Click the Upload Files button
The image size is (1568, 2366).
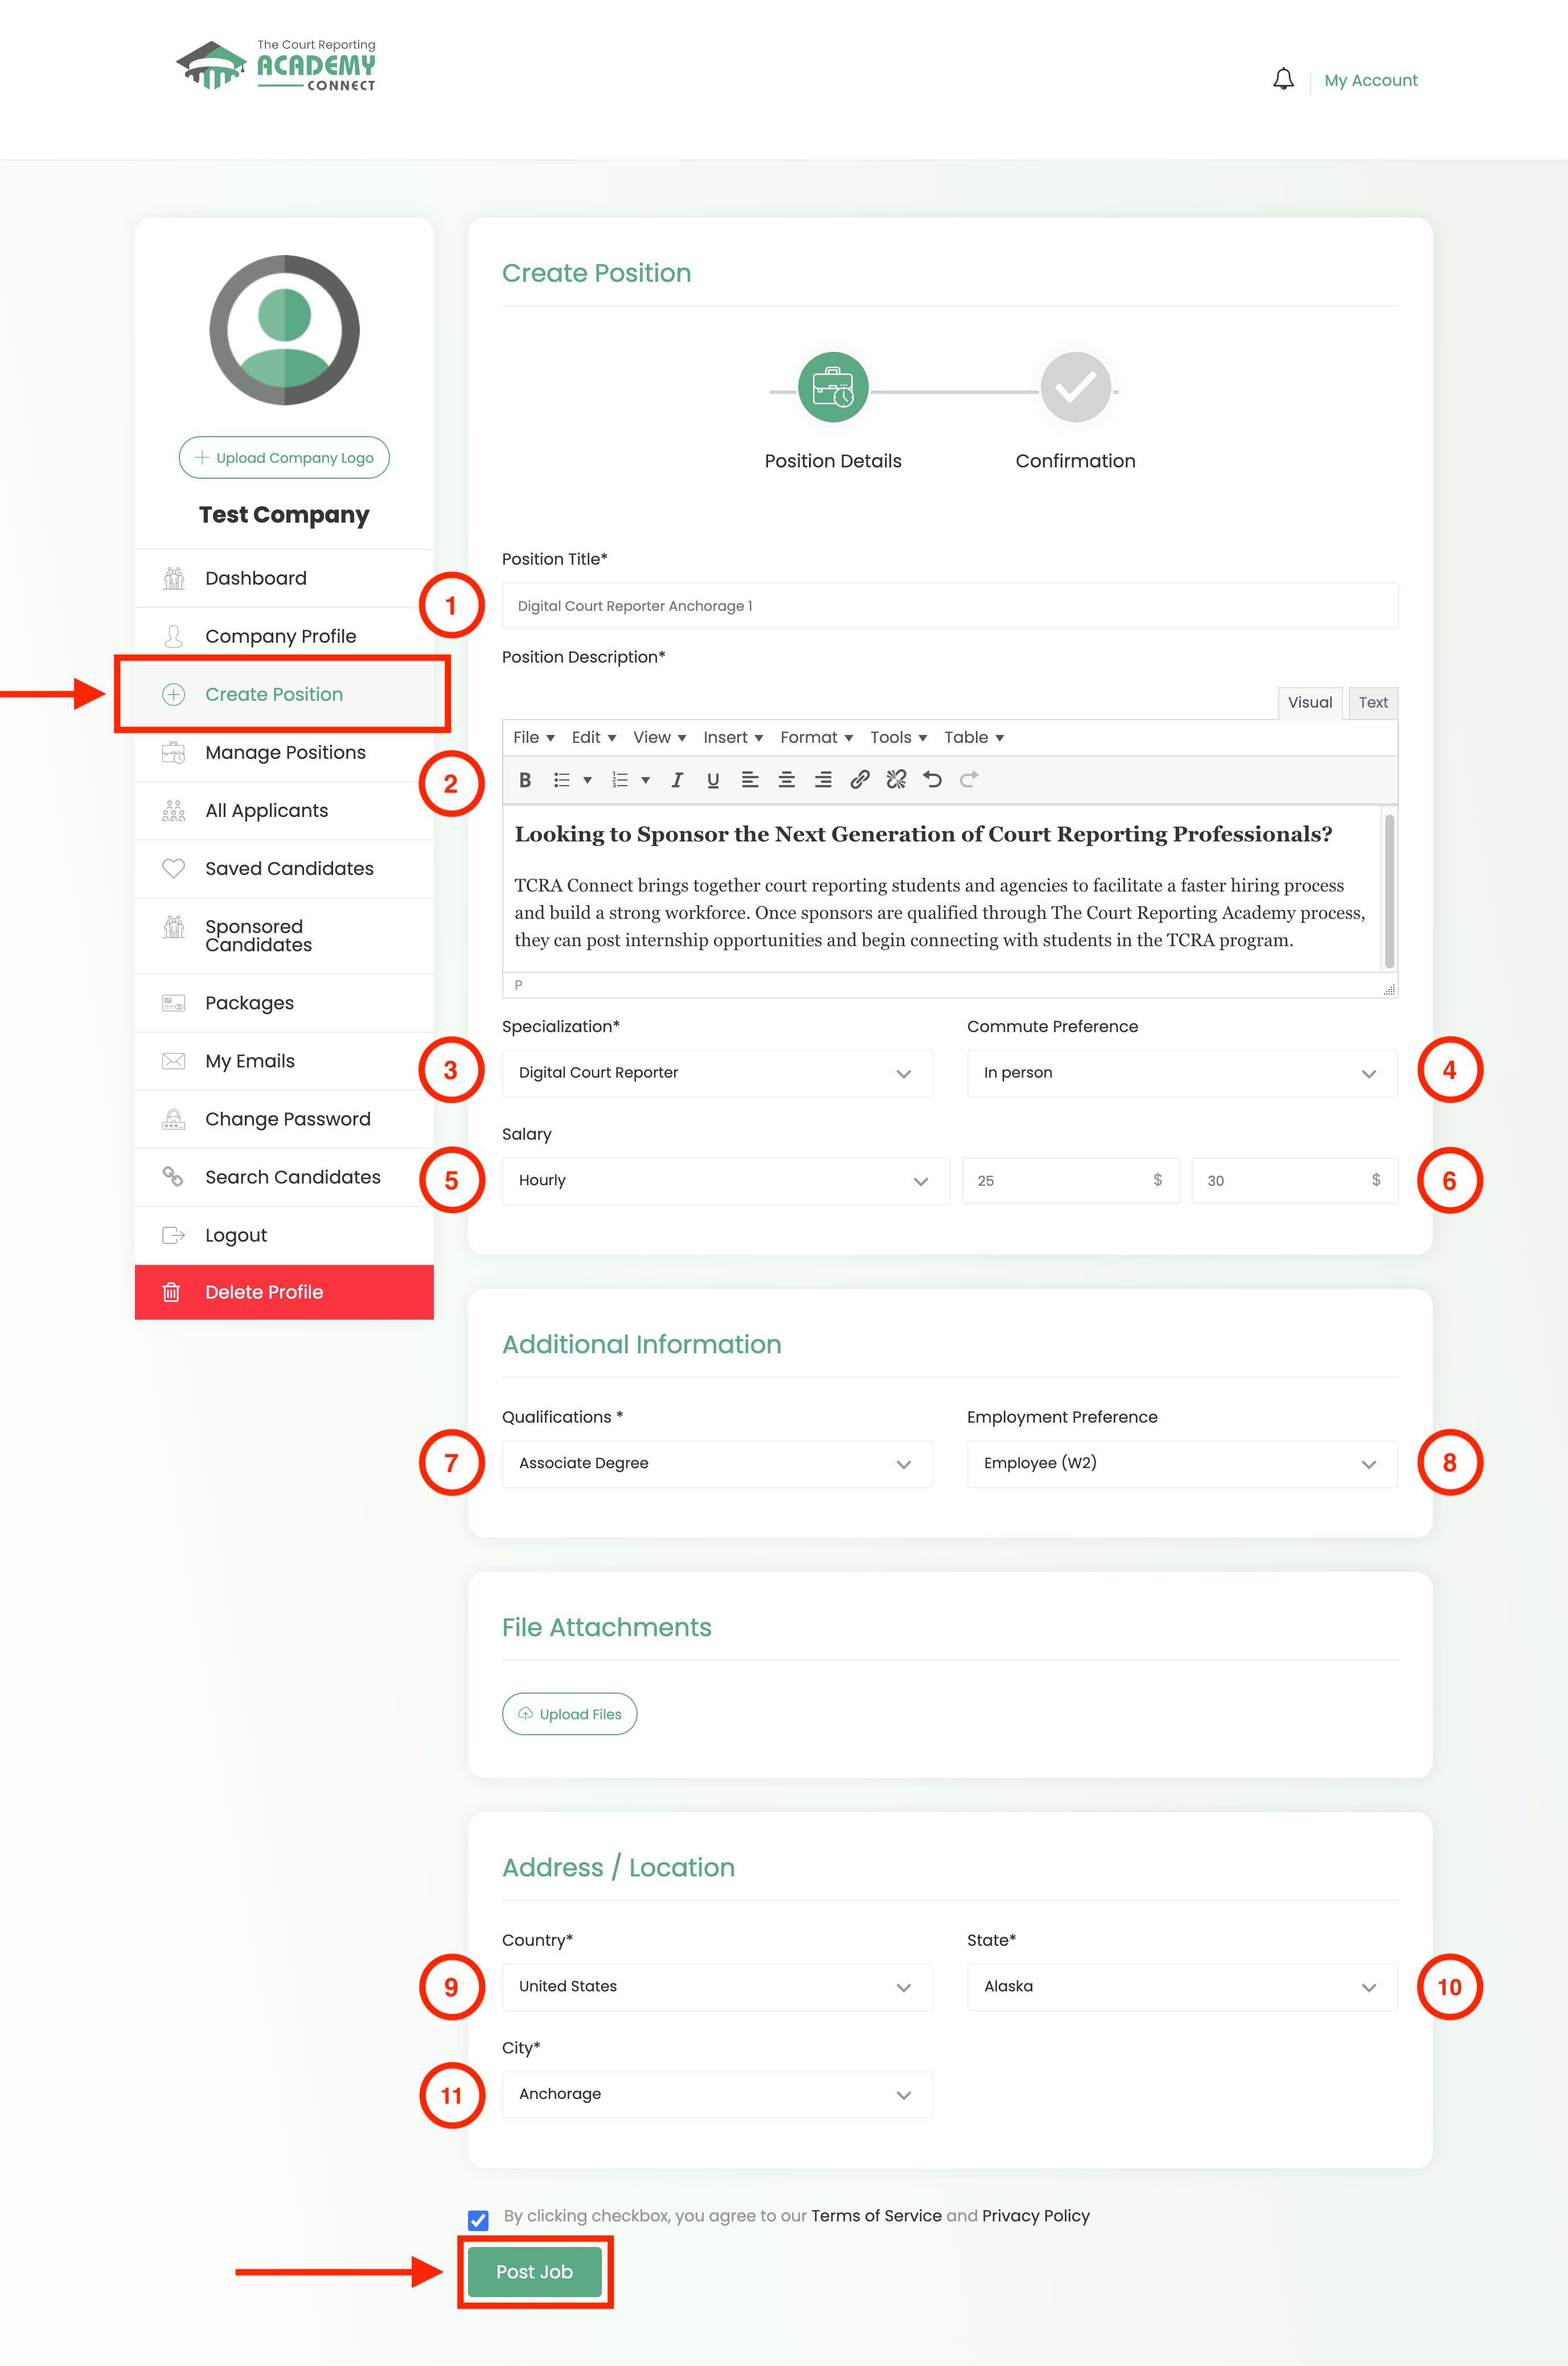[569, 1714]
